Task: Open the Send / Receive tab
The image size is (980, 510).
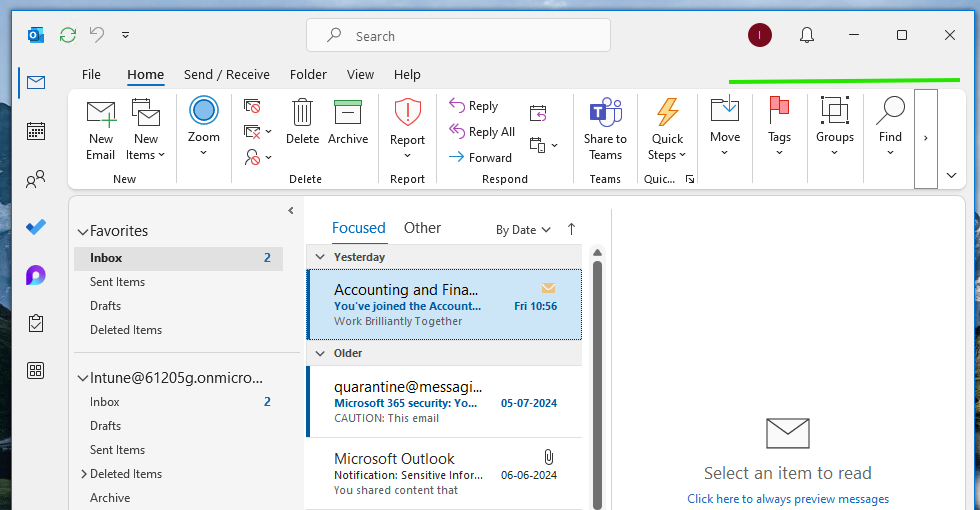Action: 227,74
